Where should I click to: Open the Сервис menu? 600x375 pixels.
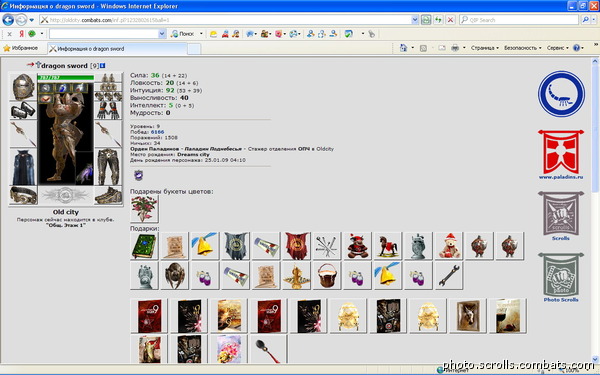(558, 48)
